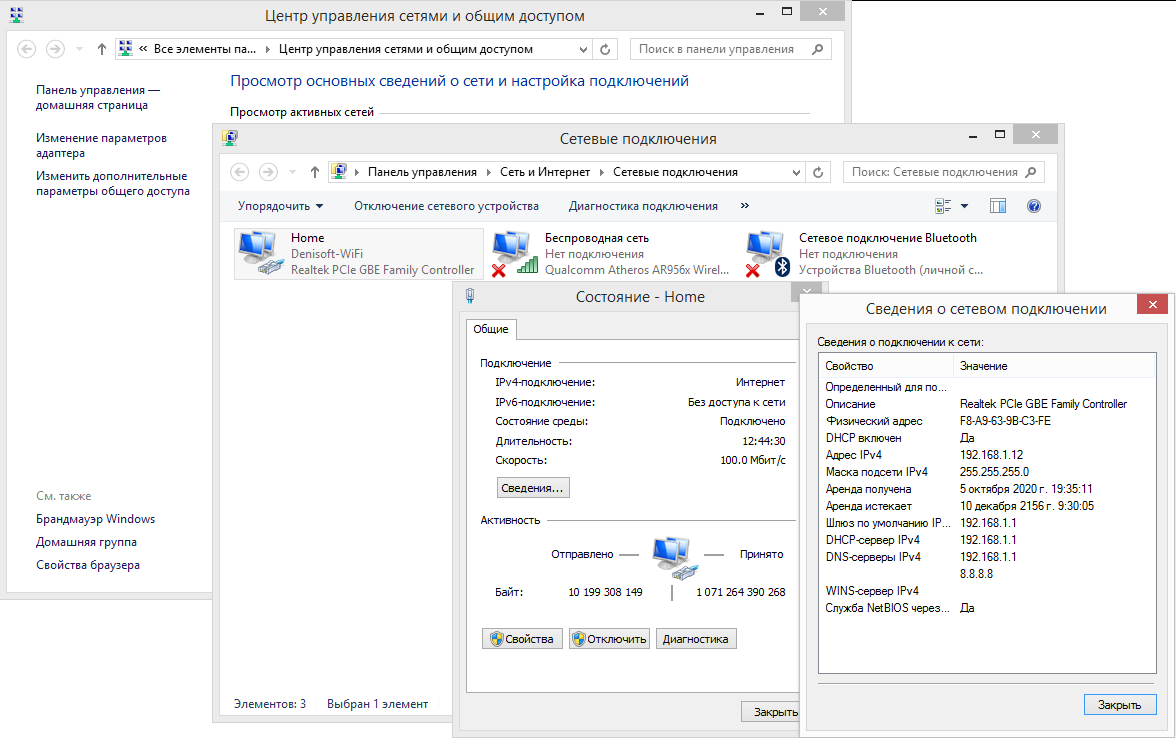Click the help question mark icon
Viewport: 1176px width, 738px height.
[1034, 206]
